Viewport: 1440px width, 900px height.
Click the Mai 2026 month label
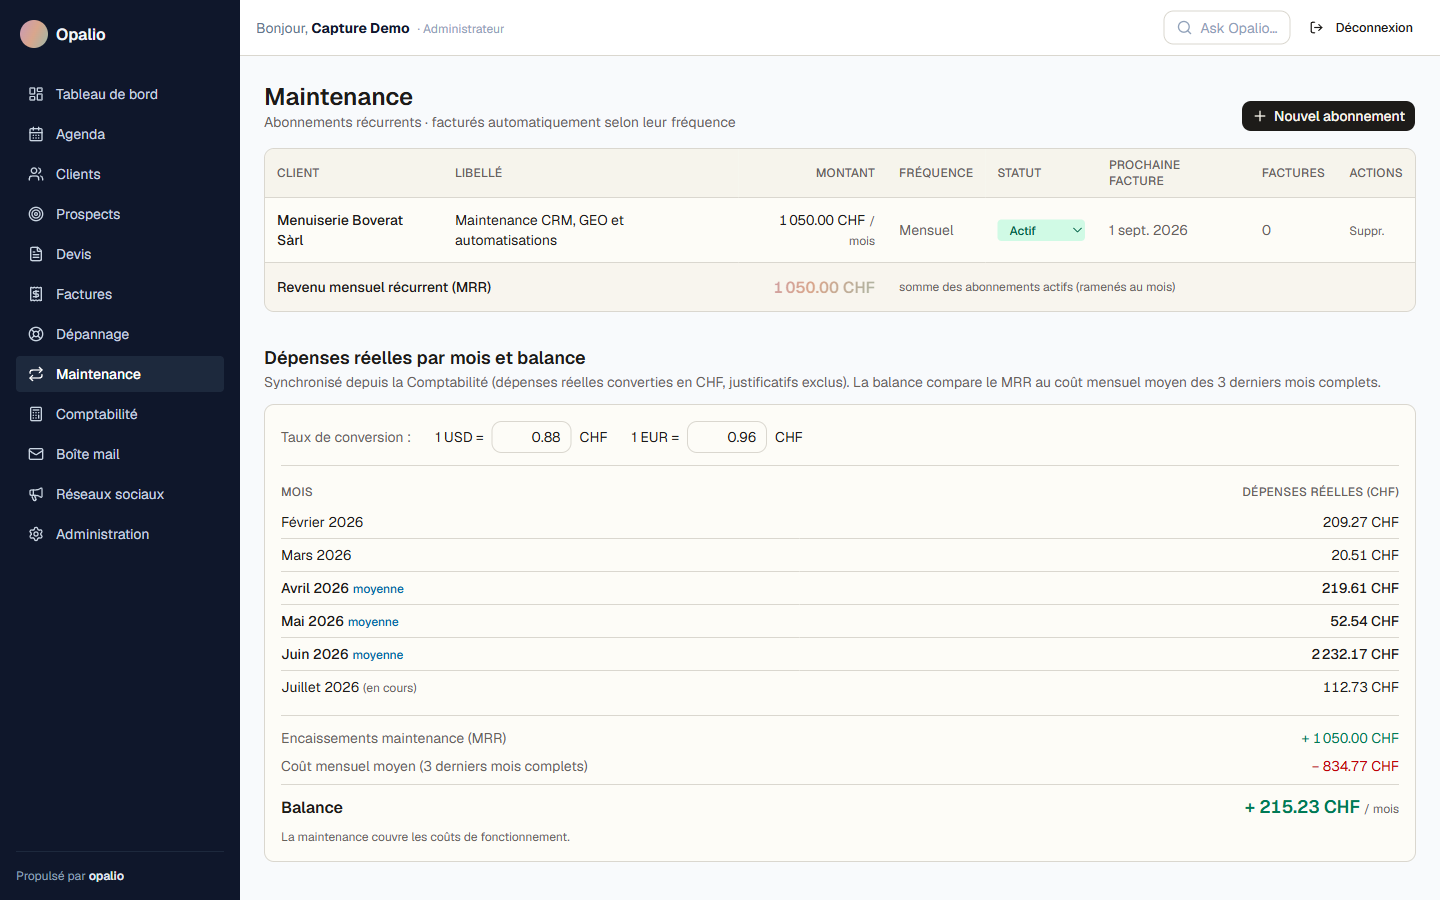click(x=312, y=621)
